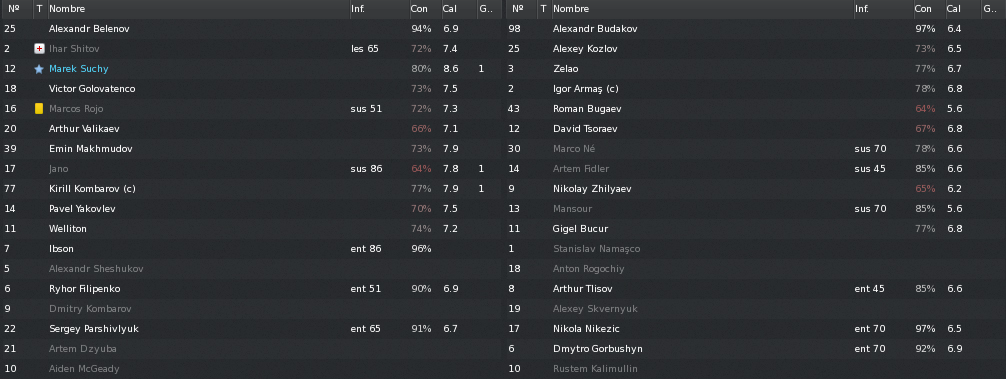Select substitute Artem Dzyuba
Image resolution: width=1006 pixels, height=379 pixels.
251,349
